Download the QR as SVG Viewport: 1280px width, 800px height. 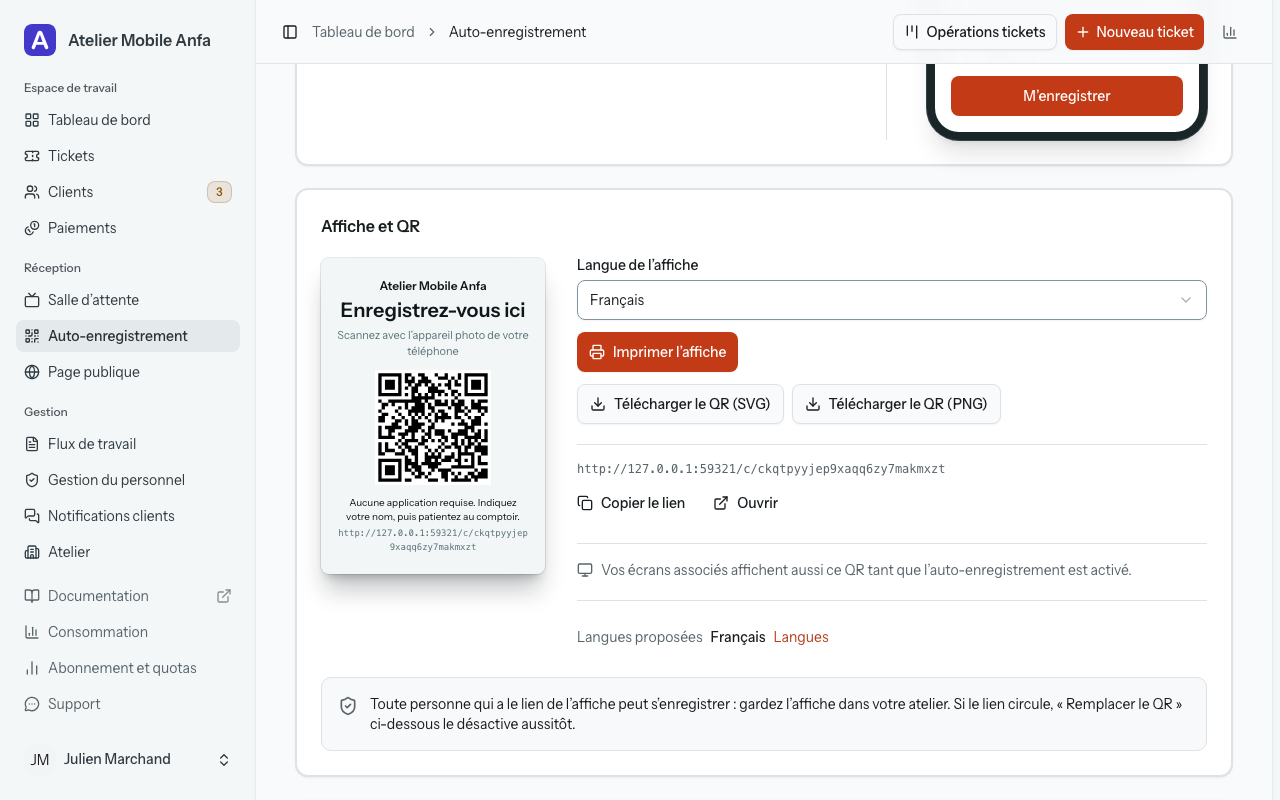(680, 404)
